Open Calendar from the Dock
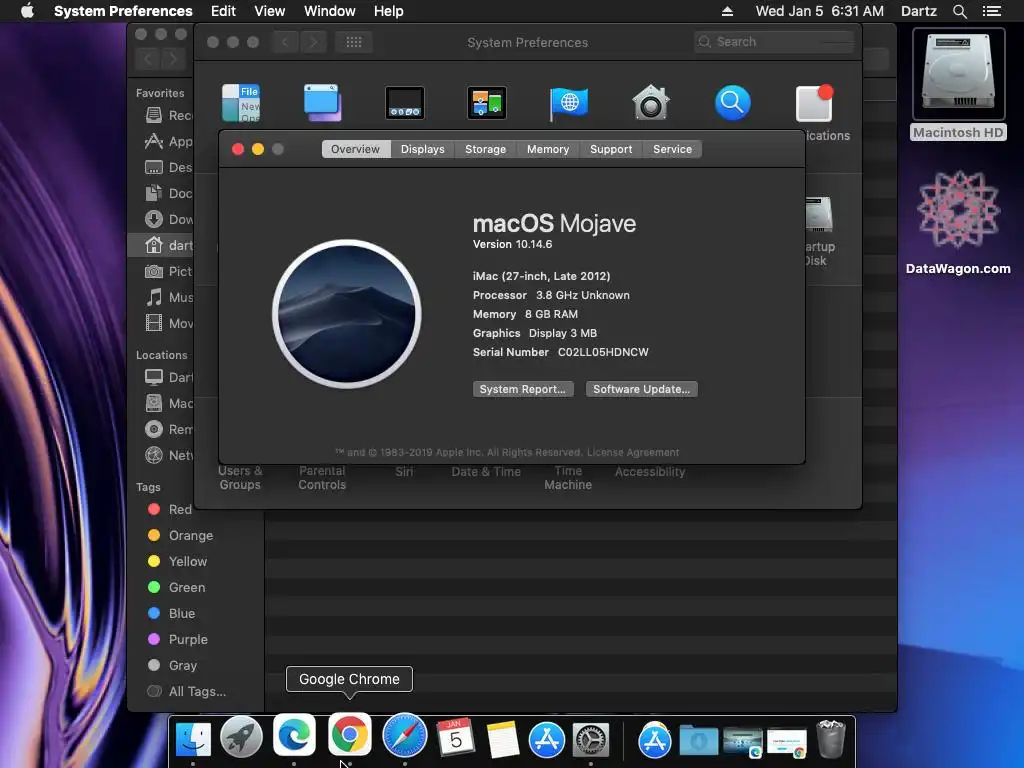Image resolution: width=1024 pixels, height=768 pixels. [455, 739]
